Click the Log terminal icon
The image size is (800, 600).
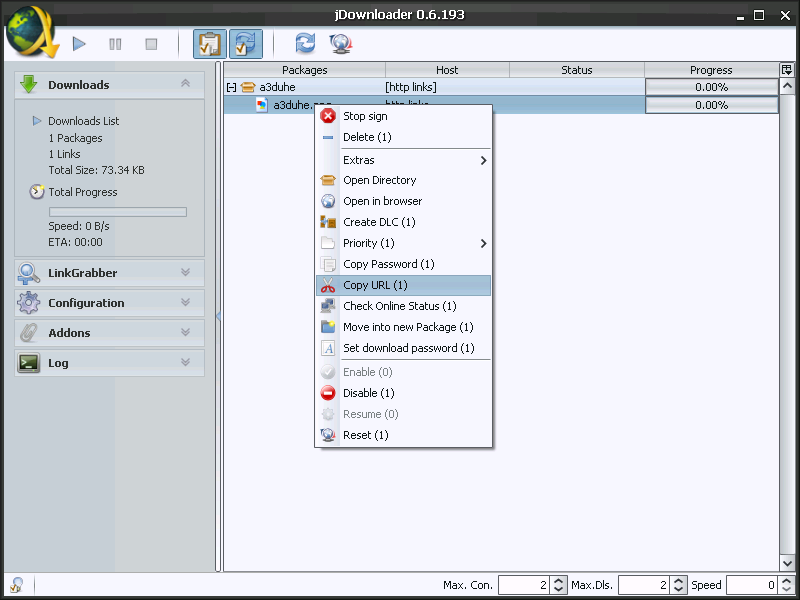[x=29, y=363]
